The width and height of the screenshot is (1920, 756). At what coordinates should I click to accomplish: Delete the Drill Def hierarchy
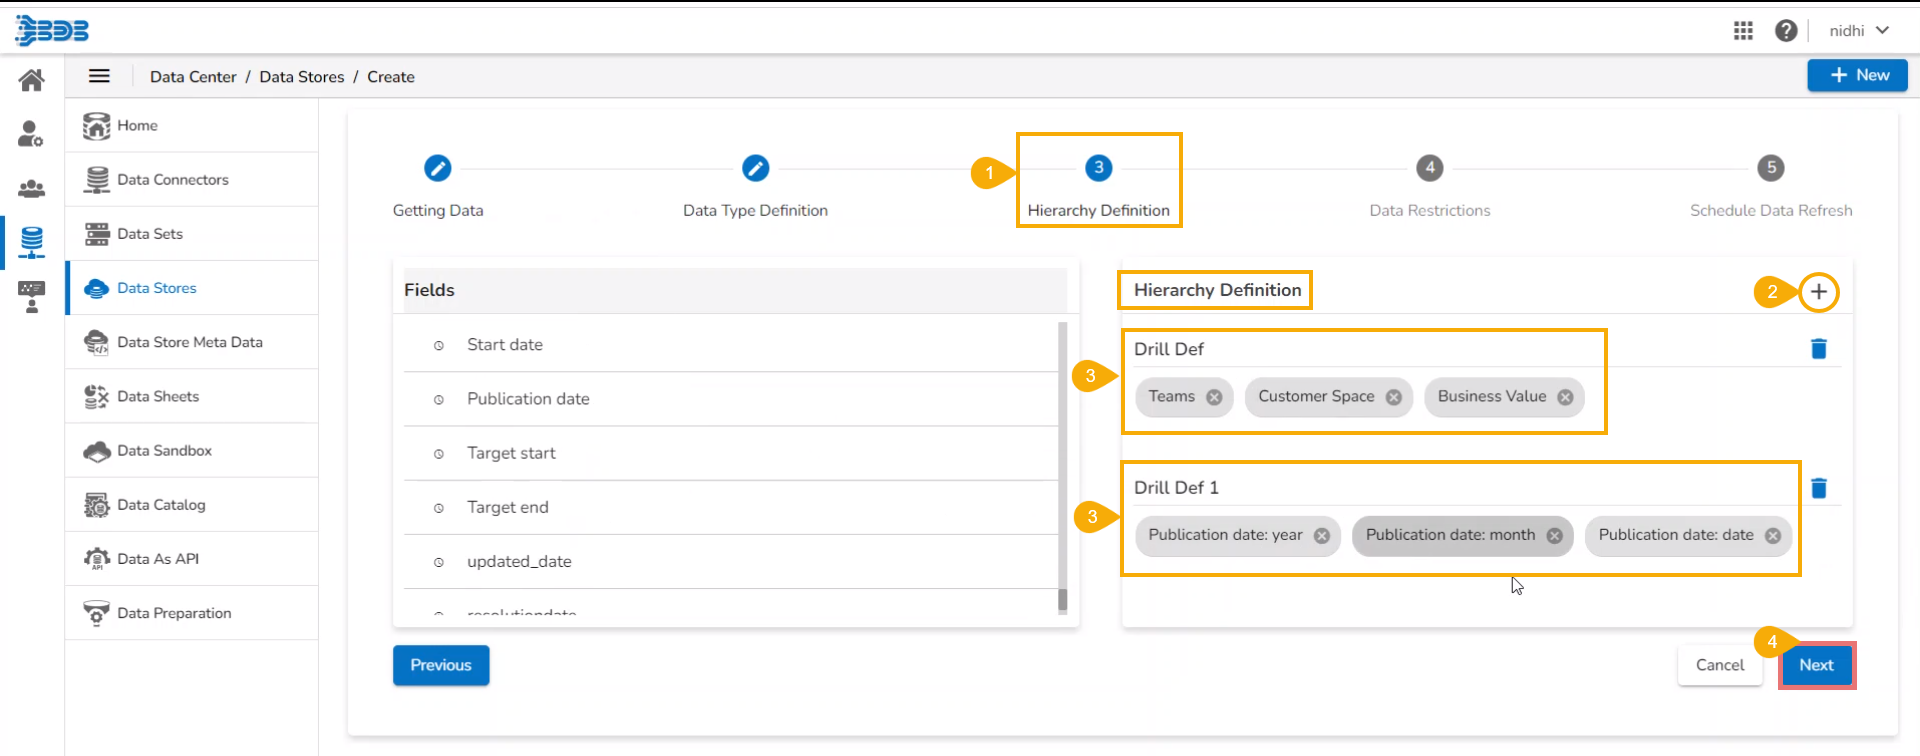1818,349
